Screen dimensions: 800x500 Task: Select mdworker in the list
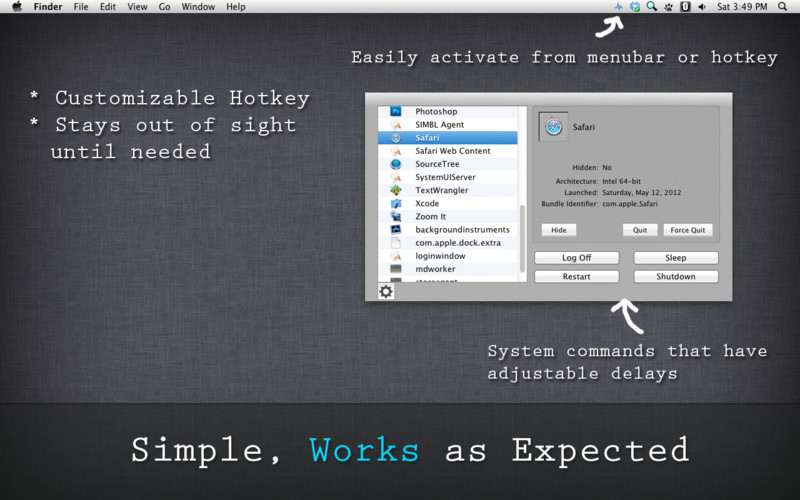(x=447, y=269)
